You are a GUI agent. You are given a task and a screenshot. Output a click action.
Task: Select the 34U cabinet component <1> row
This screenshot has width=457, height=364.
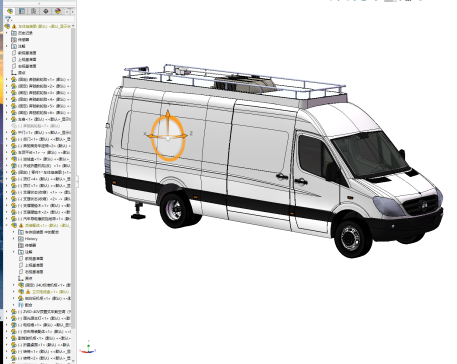coord(44,285)
